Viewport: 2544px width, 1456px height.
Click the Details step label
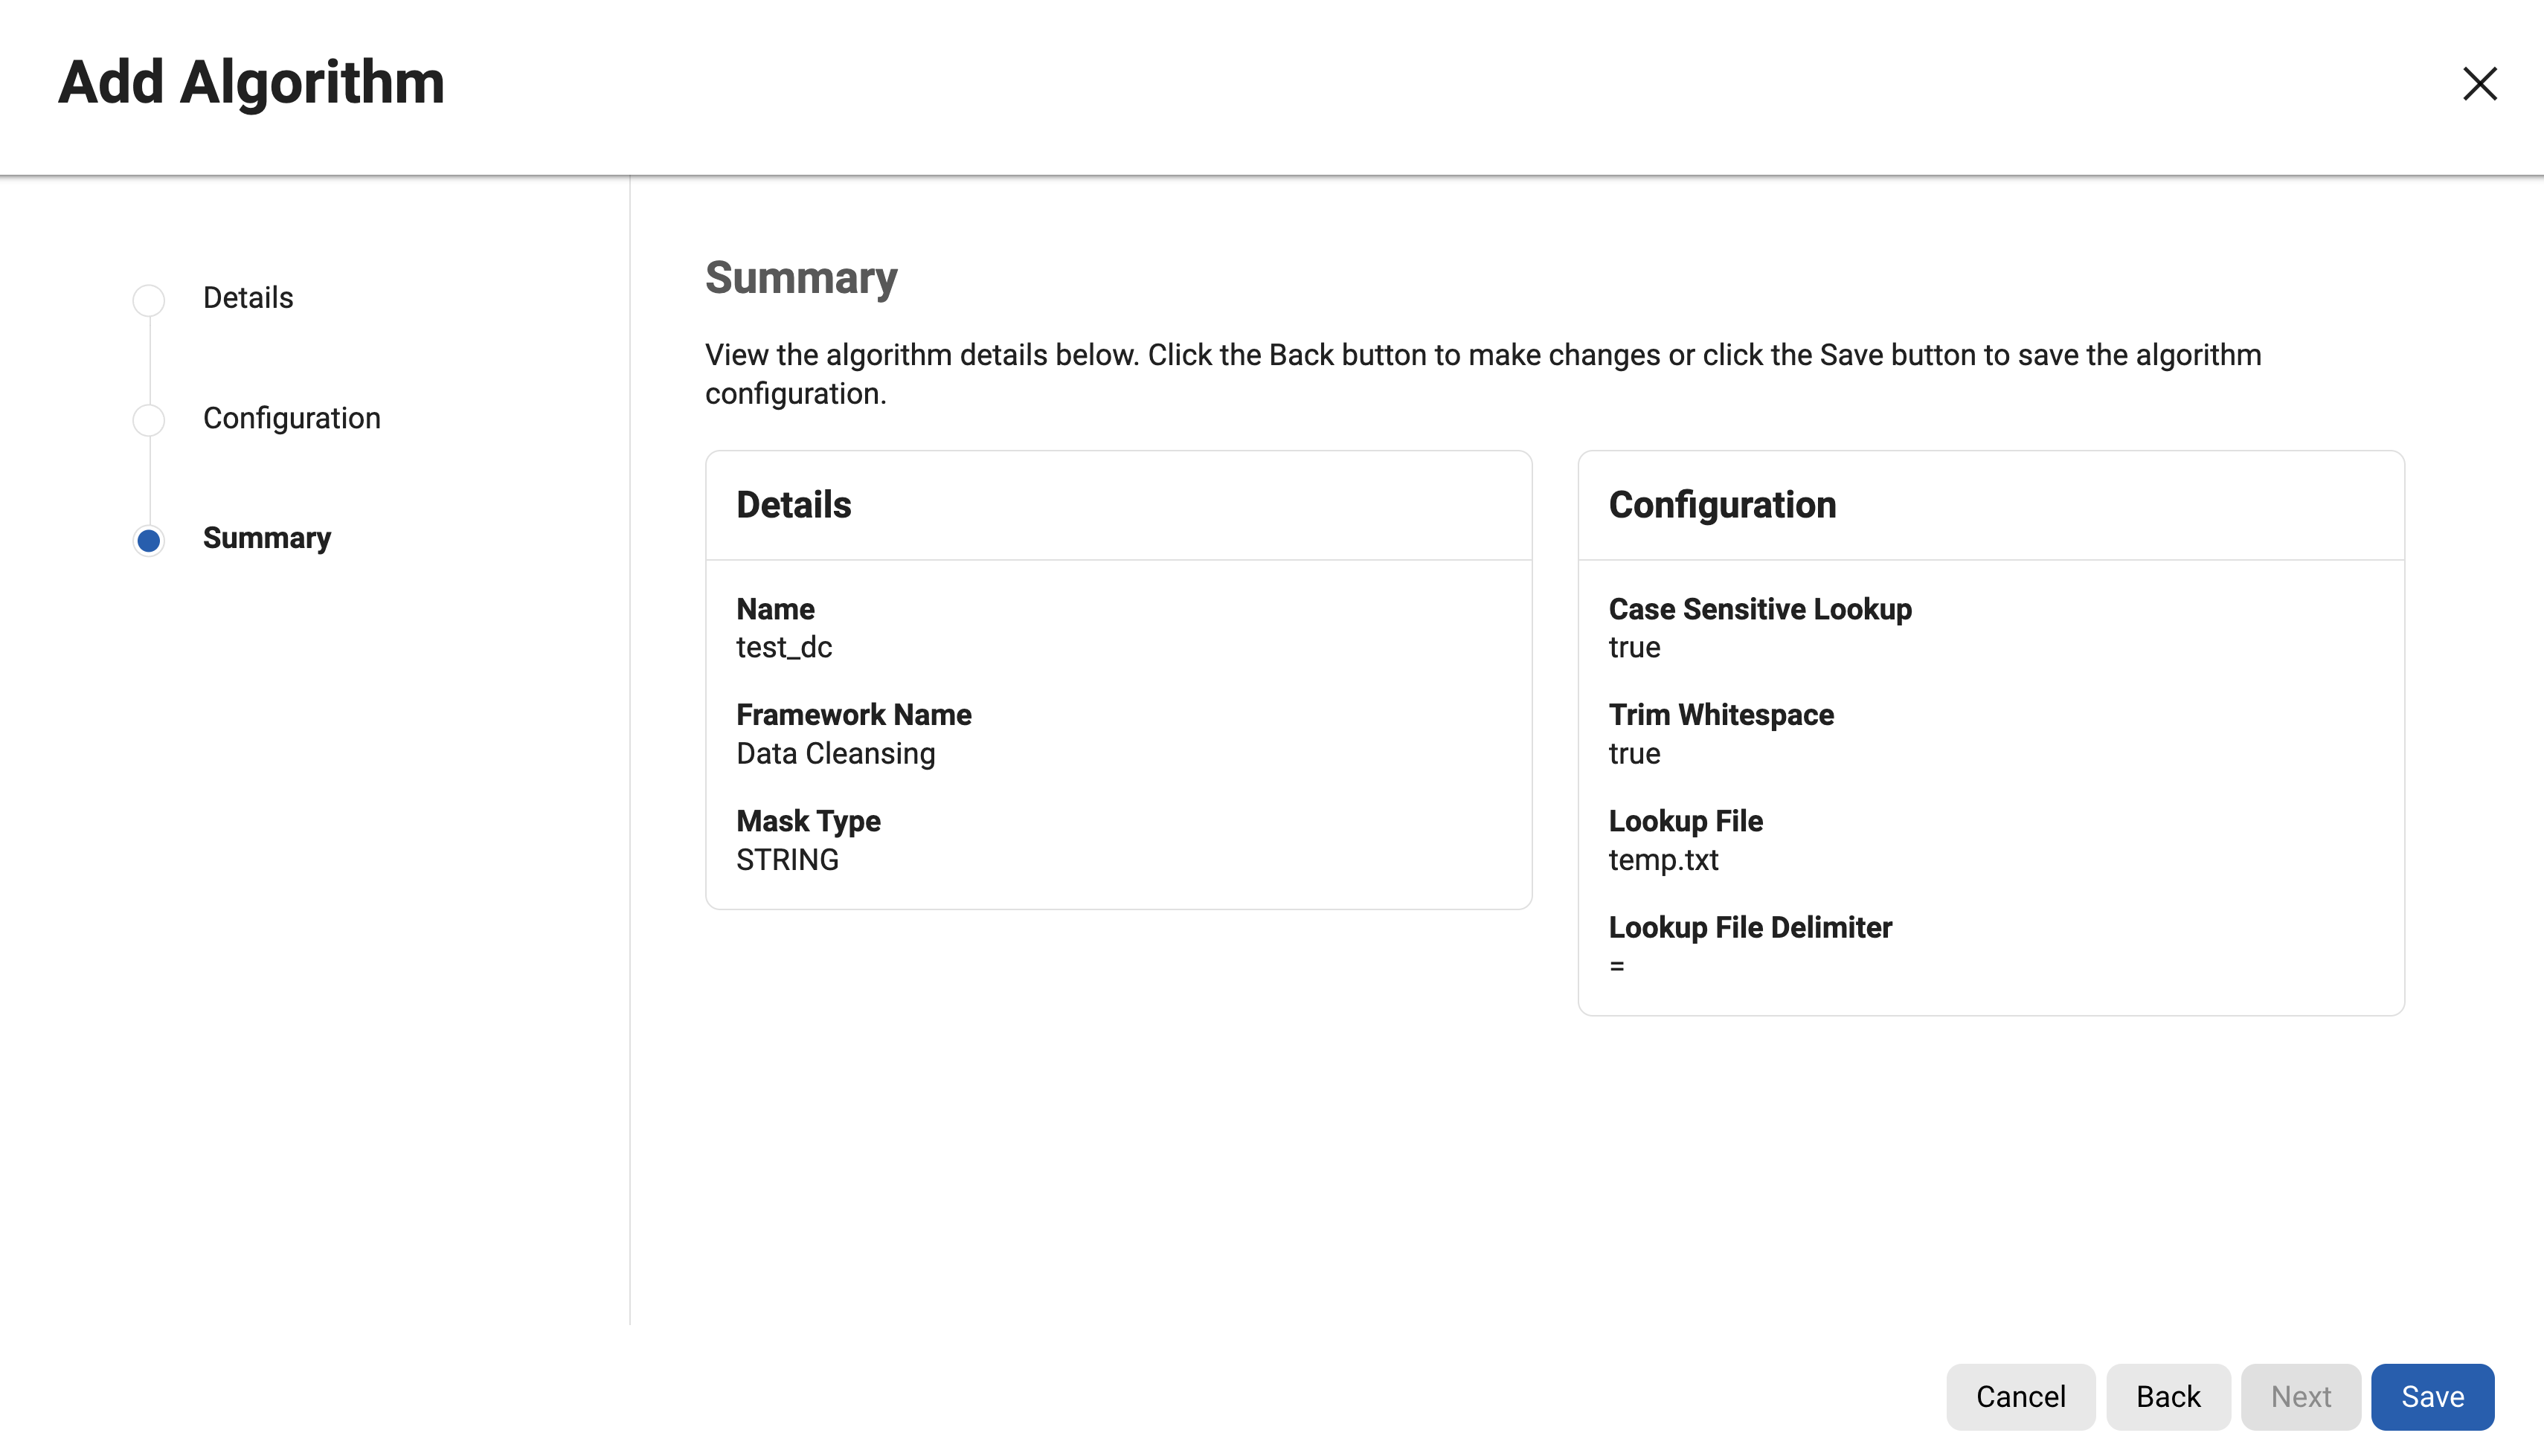coord(247,297)
